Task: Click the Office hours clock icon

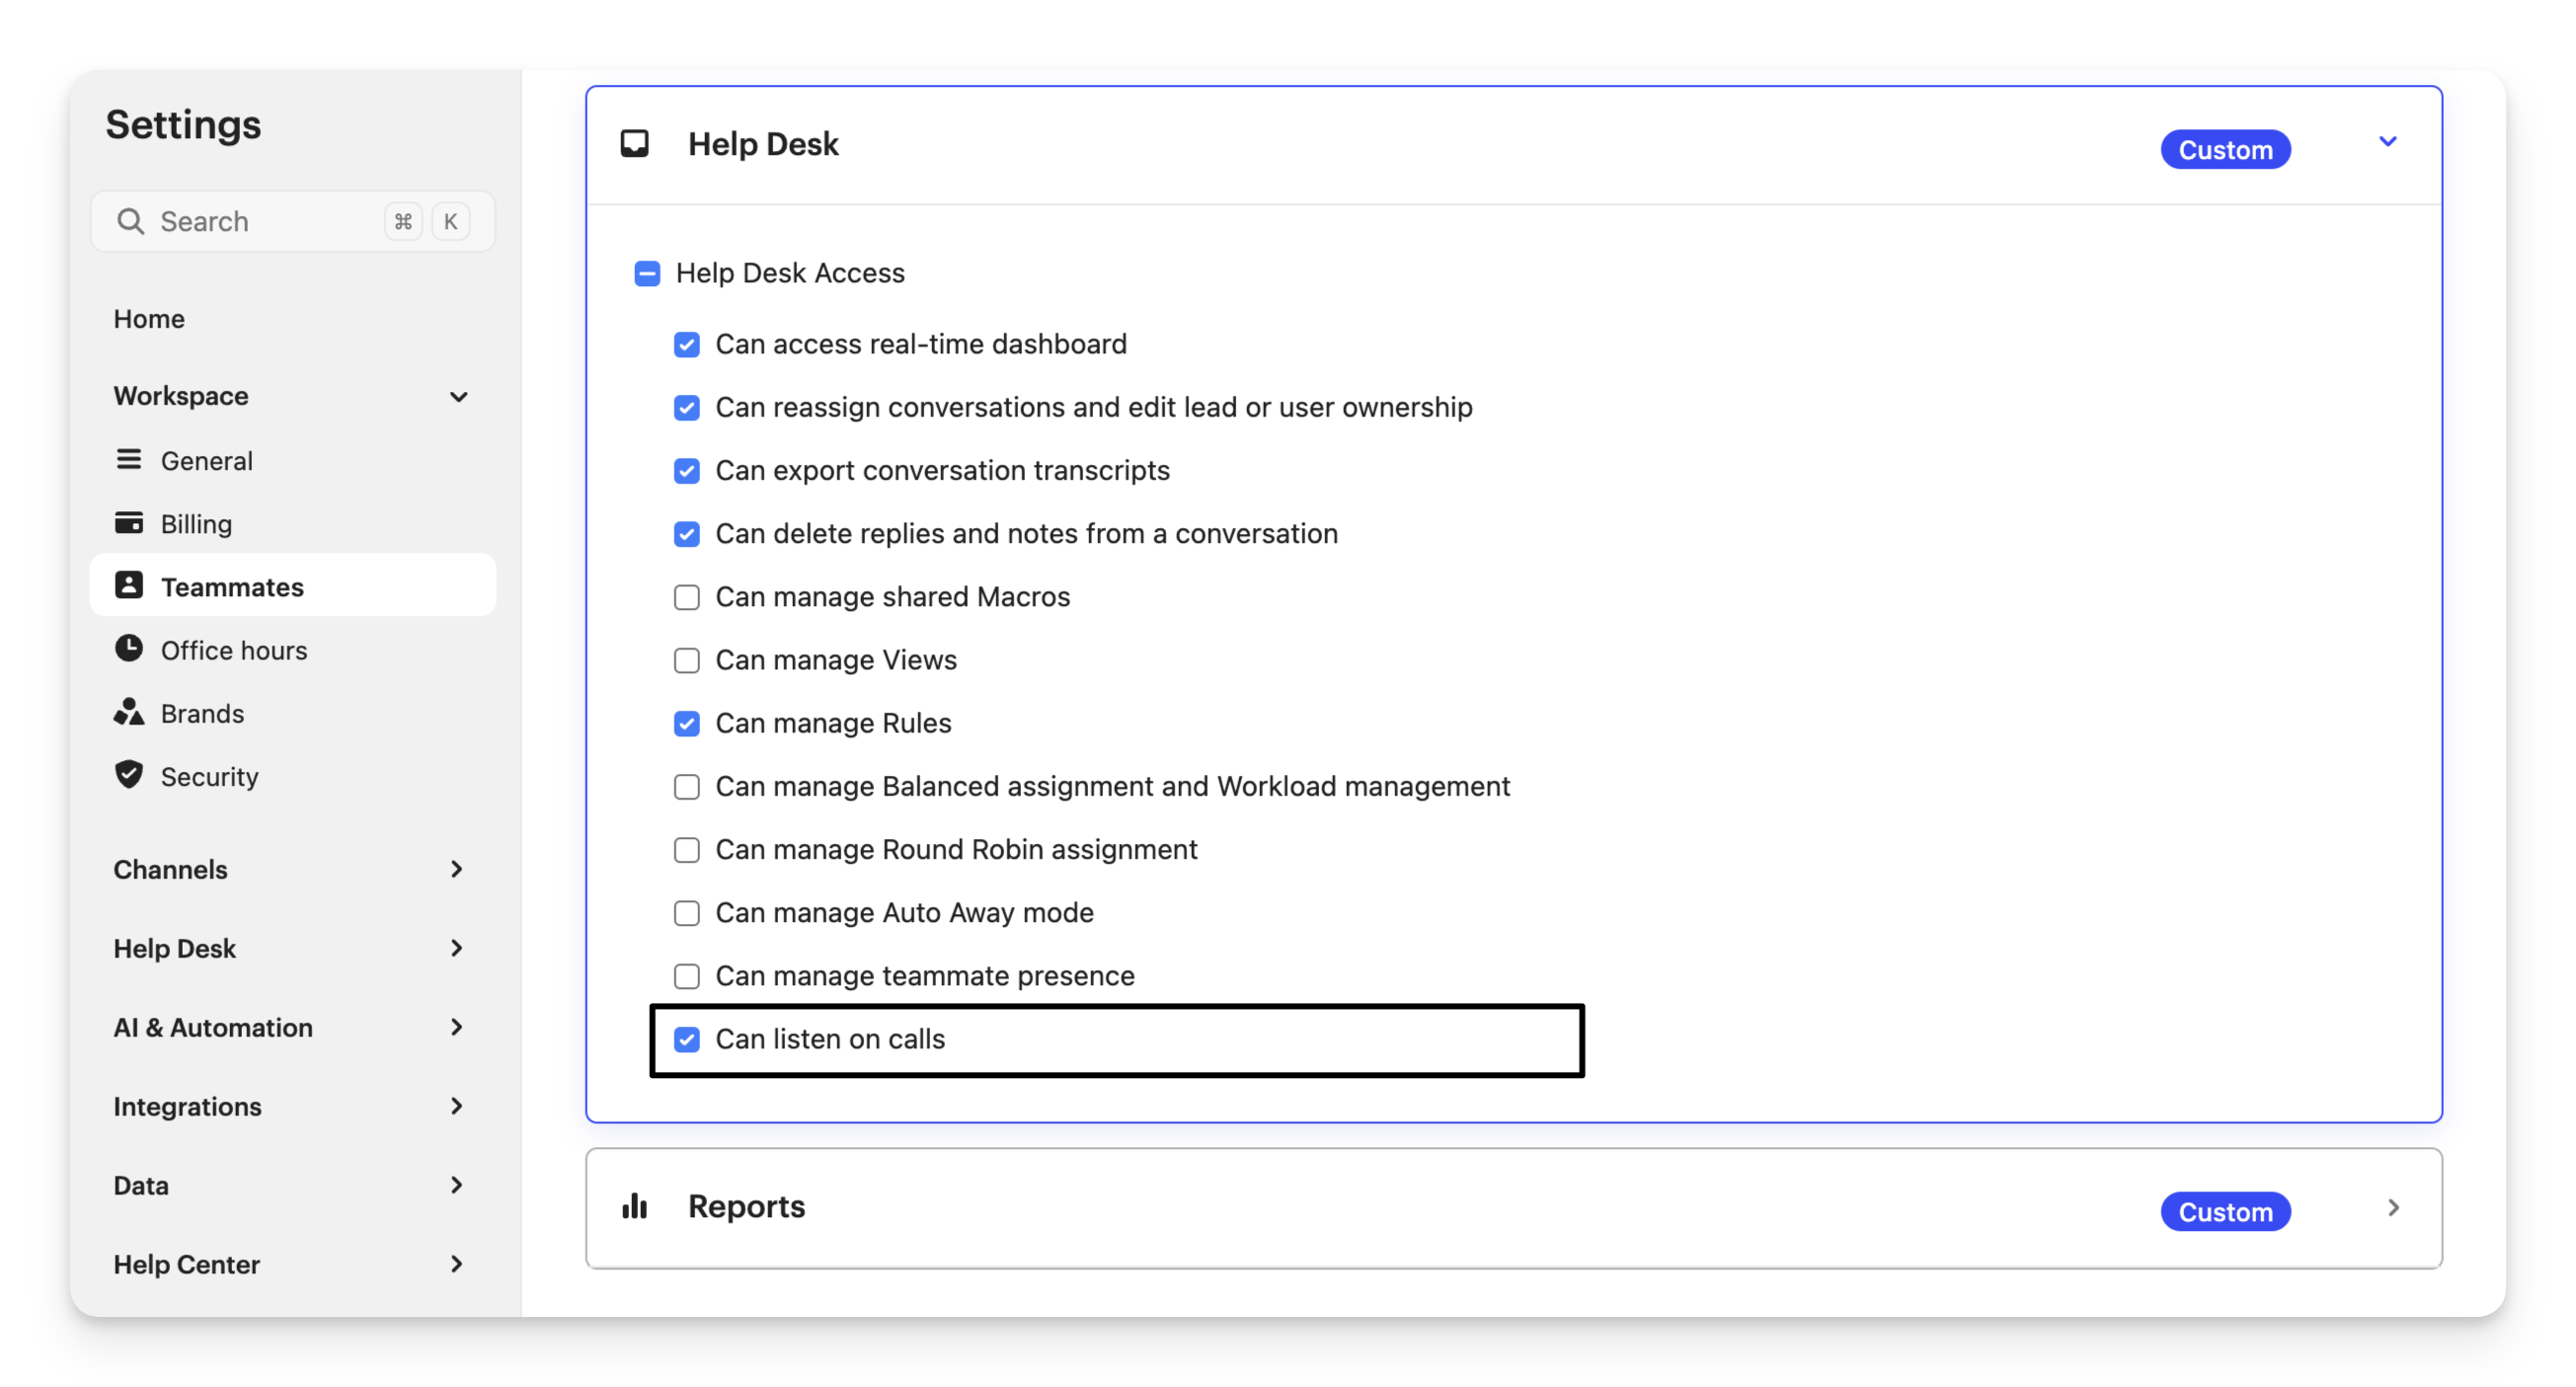Action: [128, 648]
